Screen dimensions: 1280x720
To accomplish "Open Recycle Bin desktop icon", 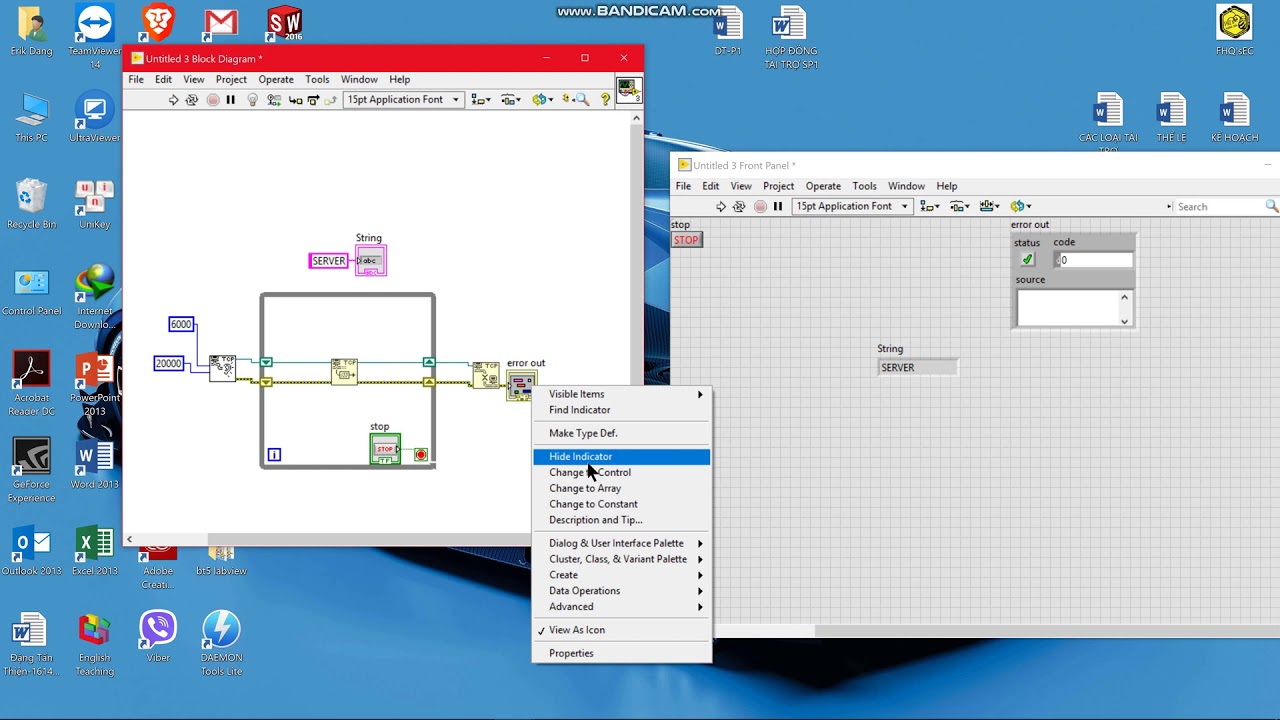I will click(x=31, y=204).
